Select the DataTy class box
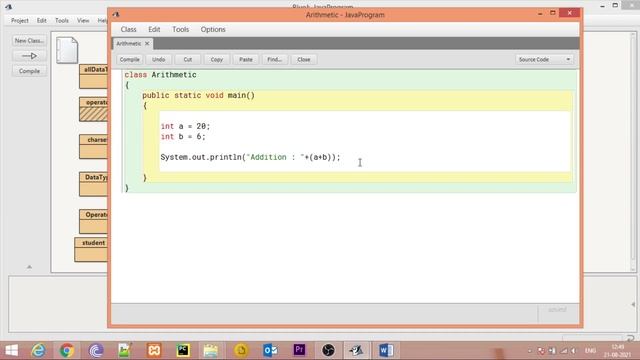The image size is (640, 360). click(x=93, y=184)
